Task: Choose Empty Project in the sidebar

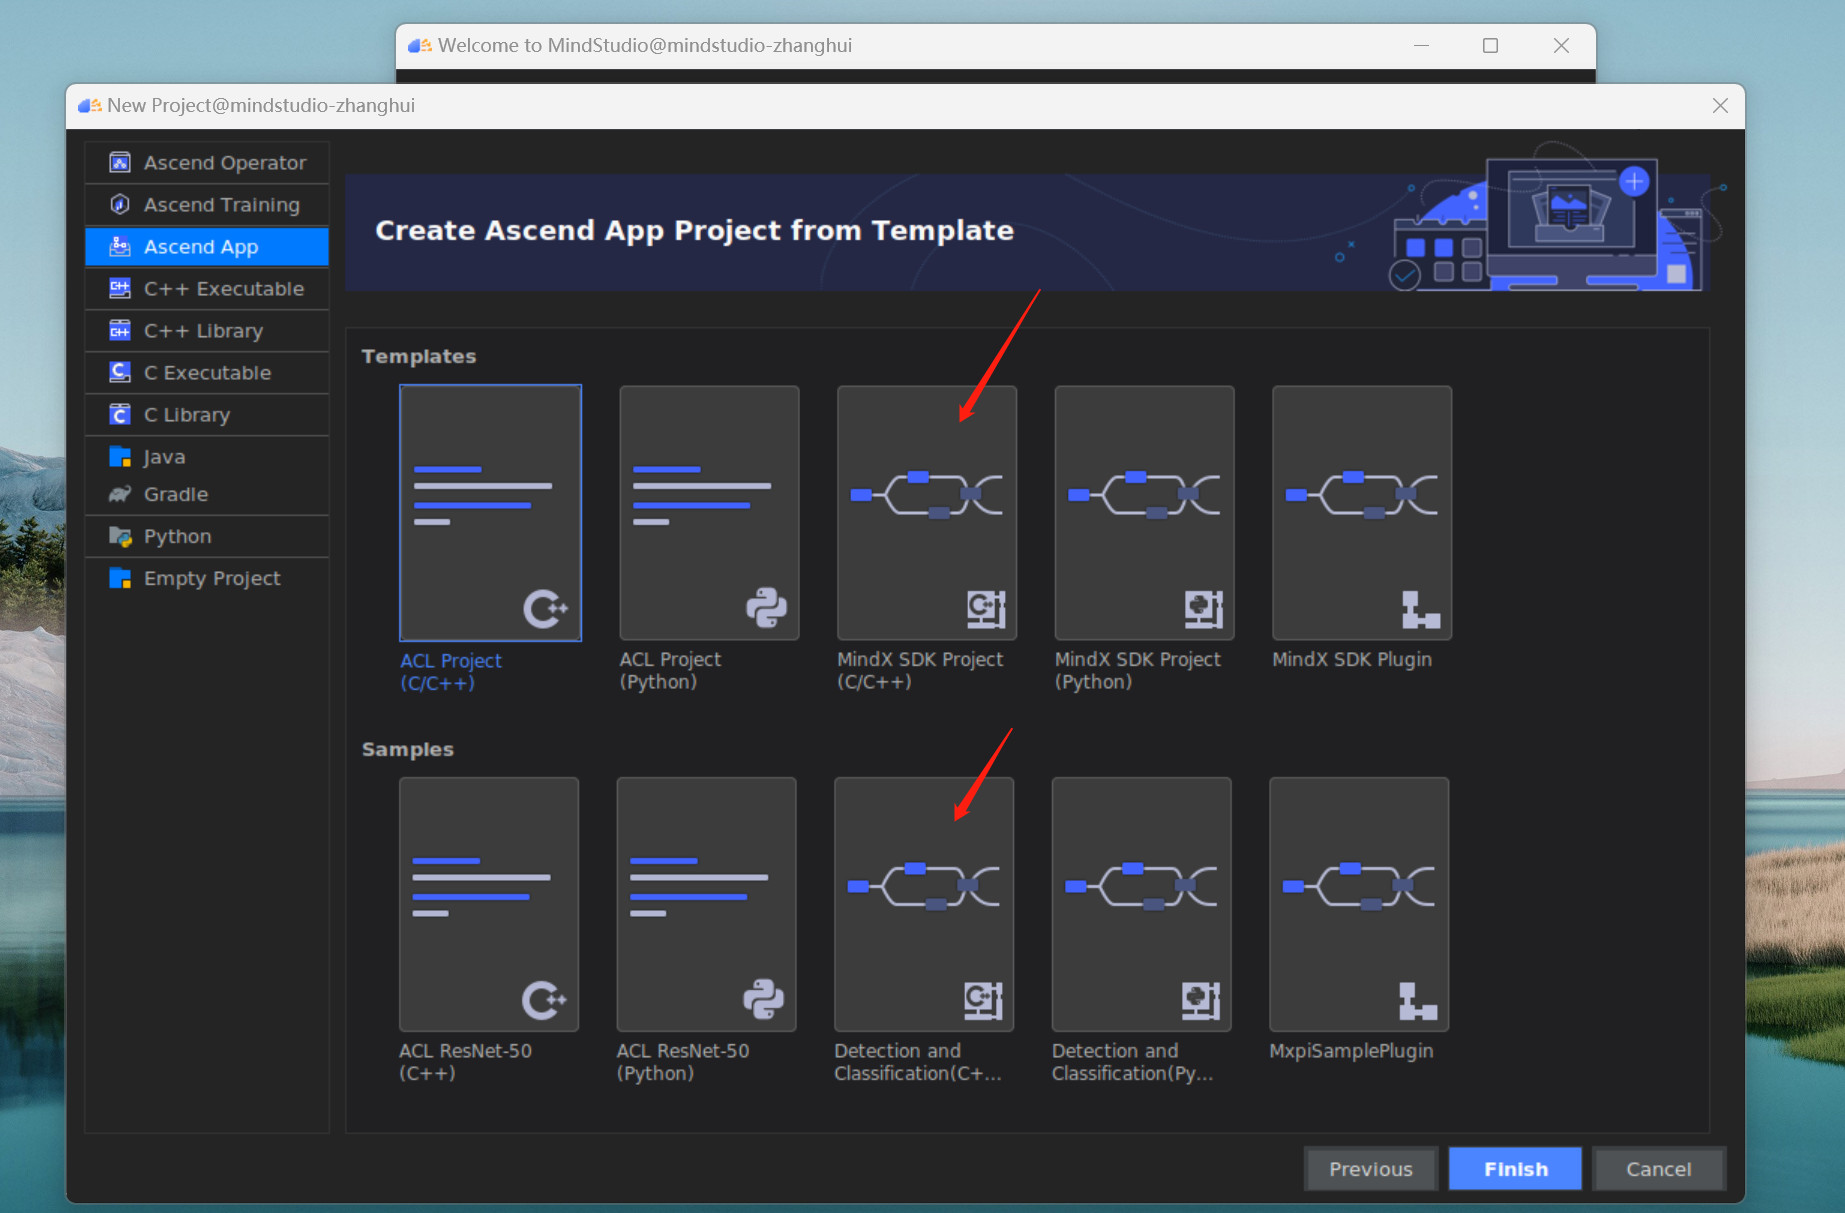Action: [x=207, y=578]
